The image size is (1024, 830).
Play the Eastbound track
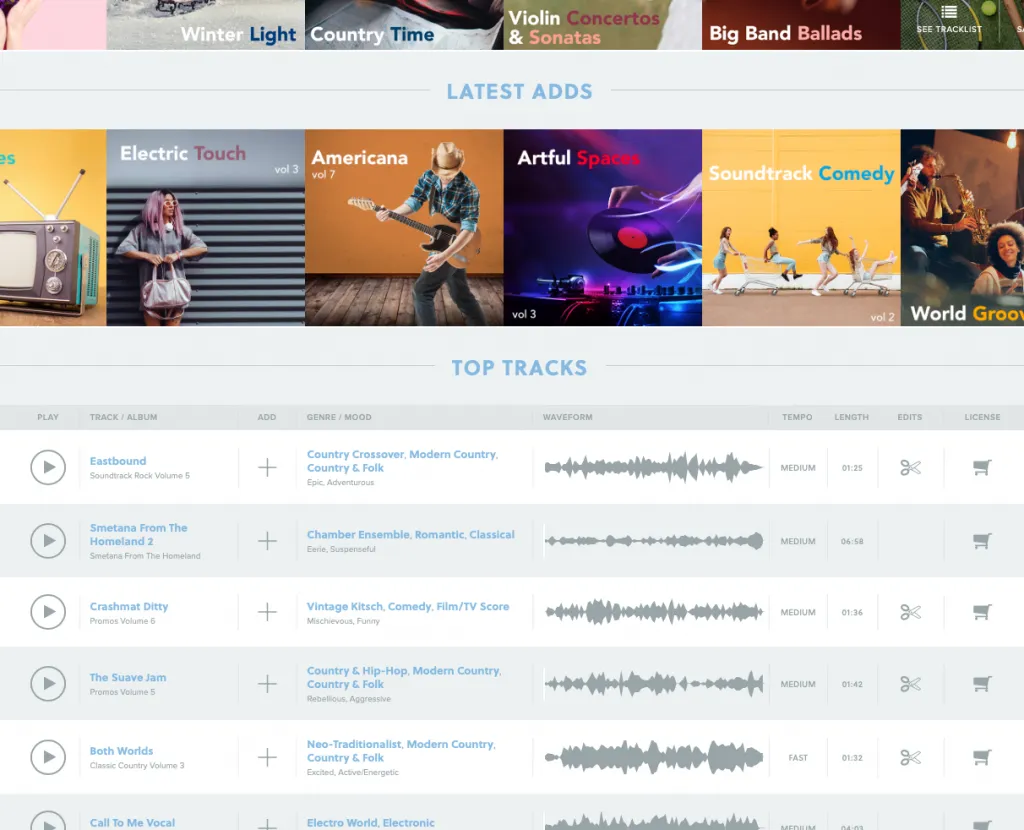click(x=48, y=468)
